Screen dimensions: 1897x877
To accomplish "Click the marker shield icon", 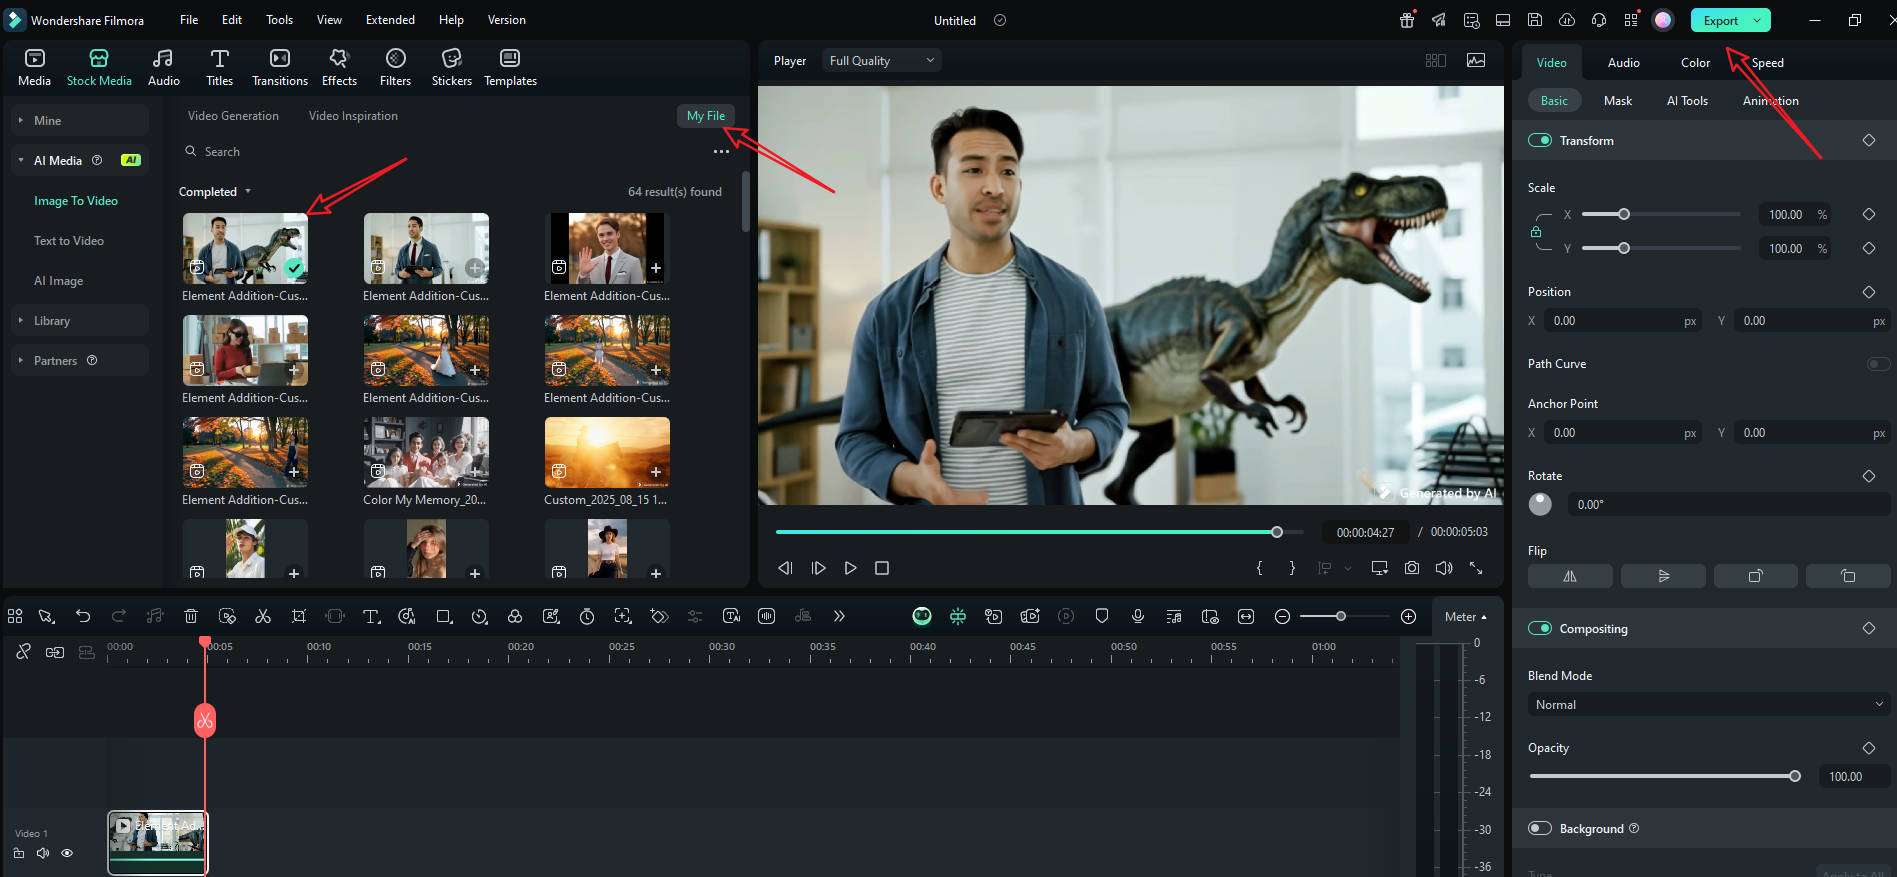I will coord(1102,616).
